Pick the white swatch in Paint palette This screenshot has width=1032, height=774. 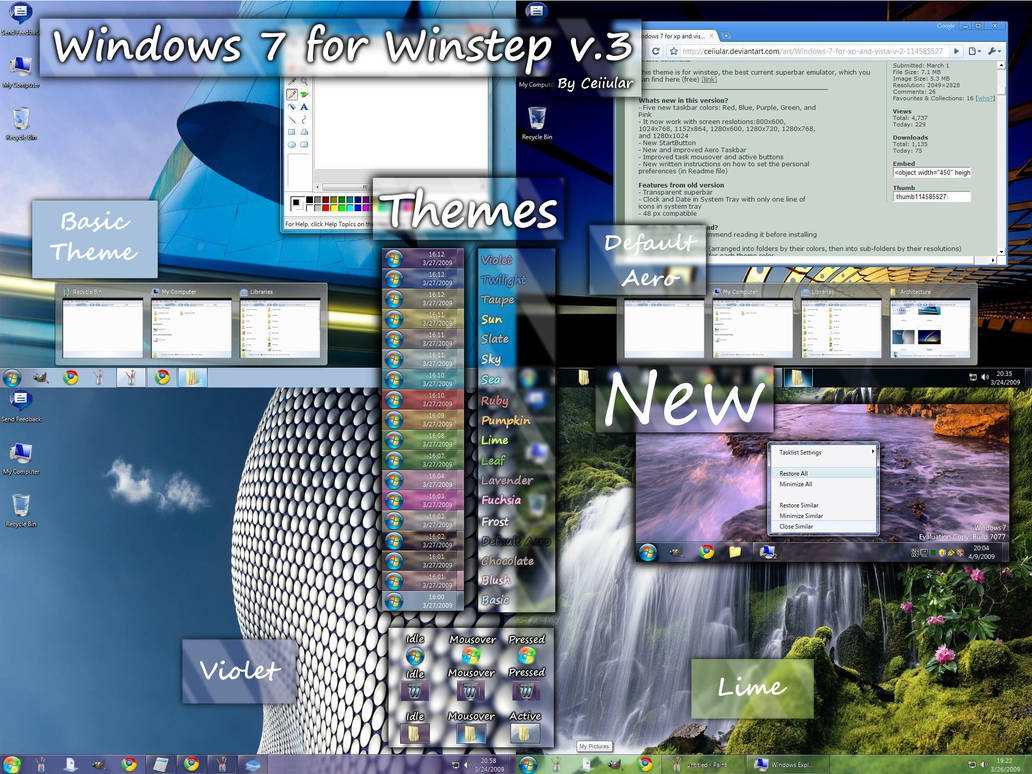pyautogui.click(x=309, y=207)
